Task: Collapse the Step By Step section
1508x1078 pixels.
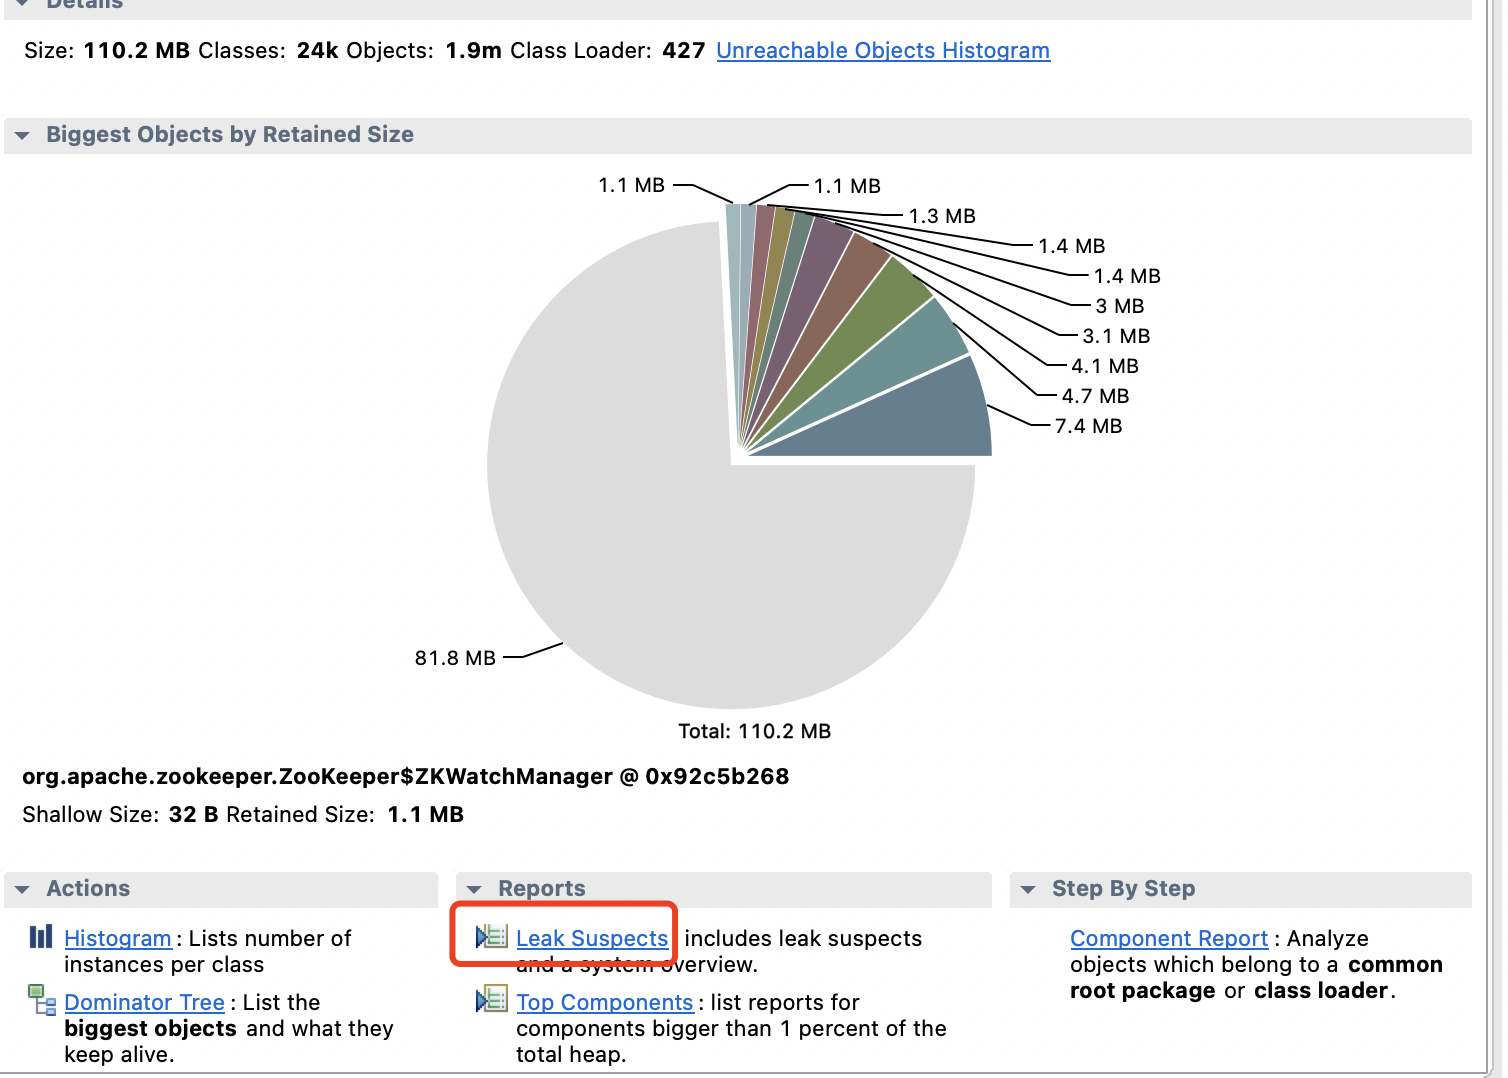Action: coord(1028,889)
